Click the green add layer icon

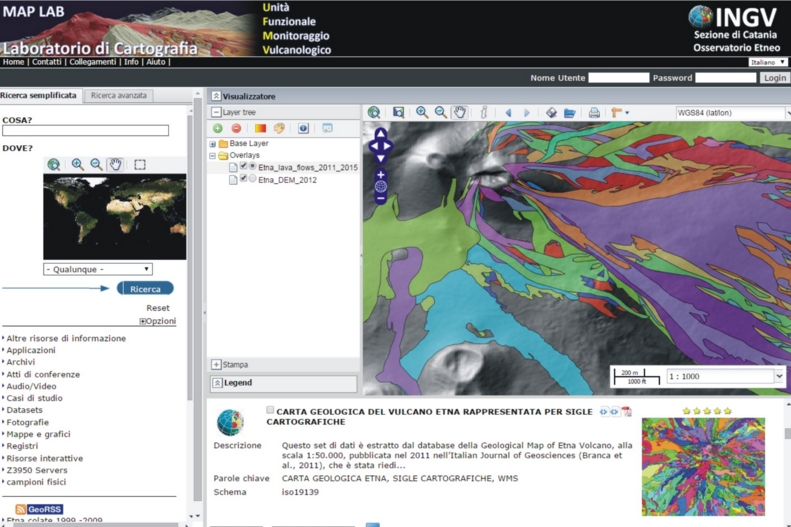218,128
